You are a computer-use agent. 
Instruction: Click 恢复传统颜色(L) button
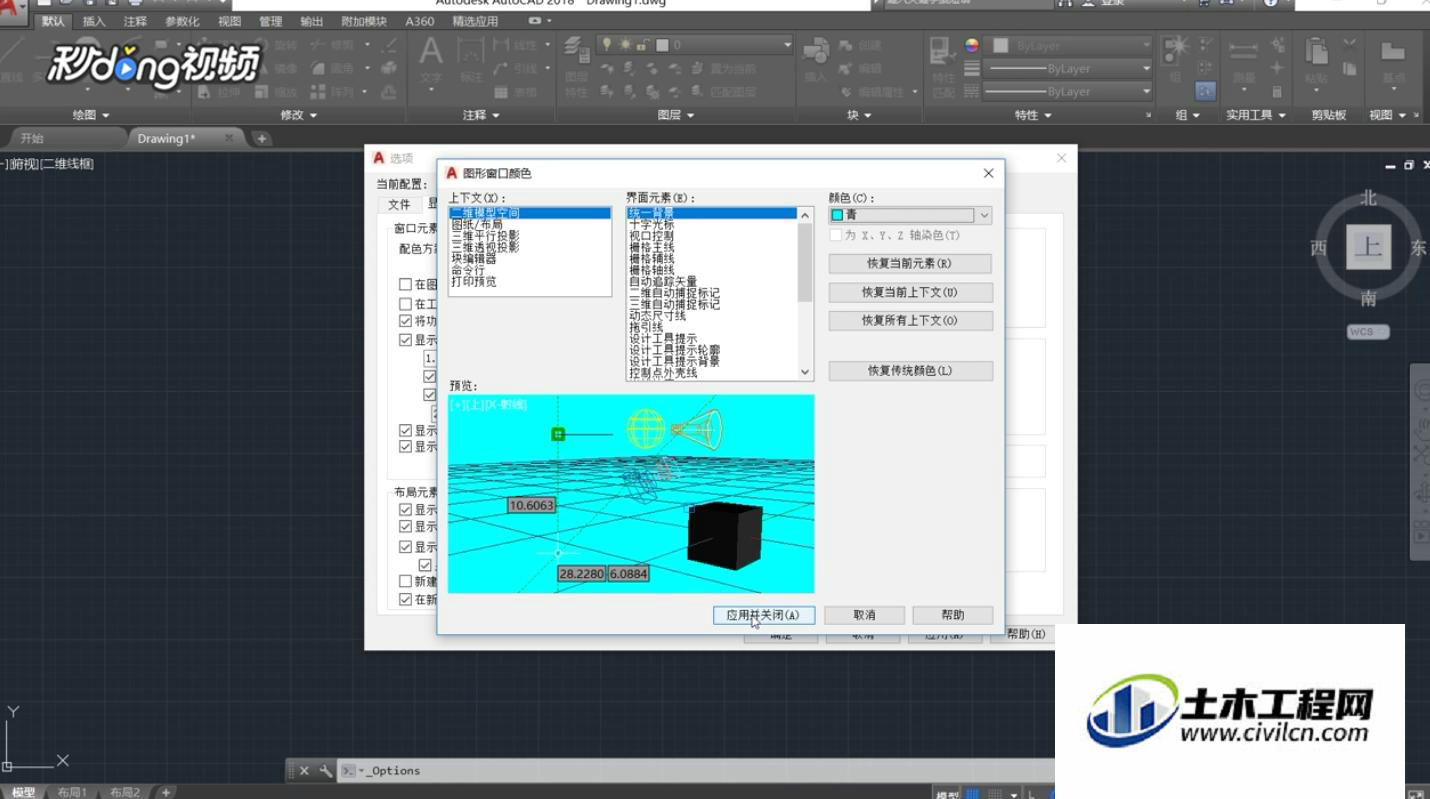pyautogui.click(x=909, y=370)
